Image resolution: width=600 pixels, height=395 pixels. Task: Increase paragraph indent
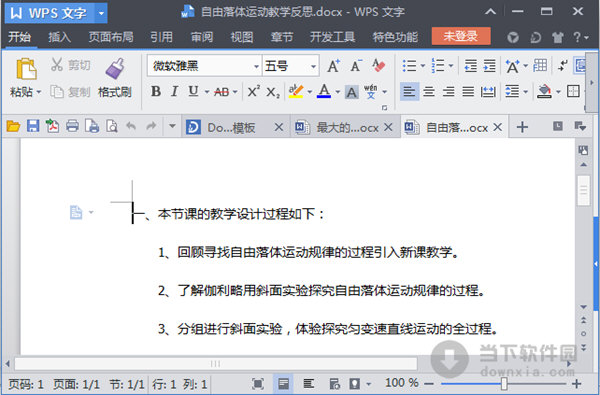489,66
